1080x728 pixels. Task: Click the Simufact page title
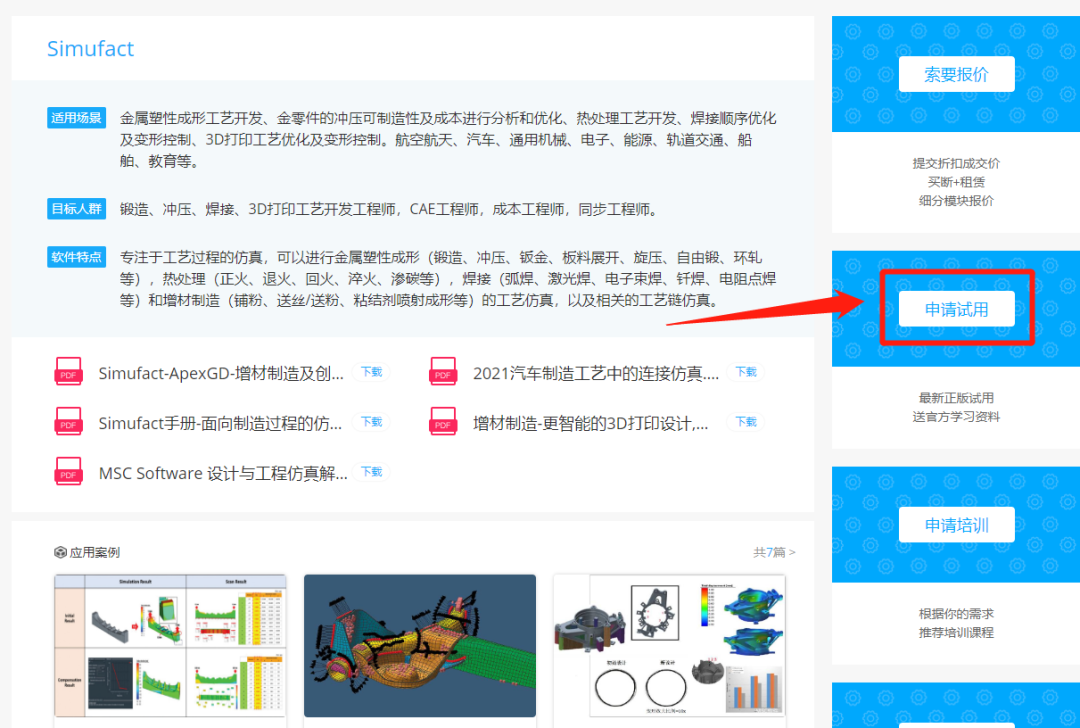(90, 48)
